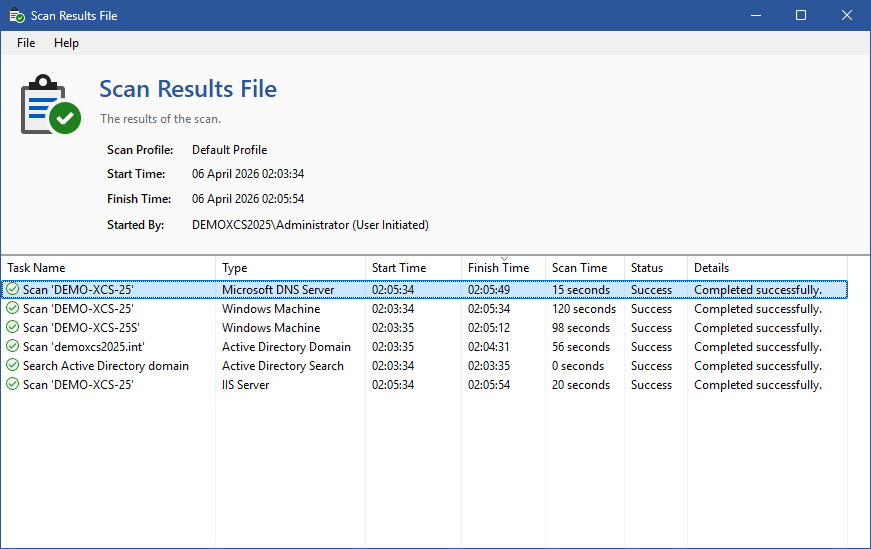Screen dimensions: 871x549
Task: Click the Start Time column header
Action: coord(399,268)
